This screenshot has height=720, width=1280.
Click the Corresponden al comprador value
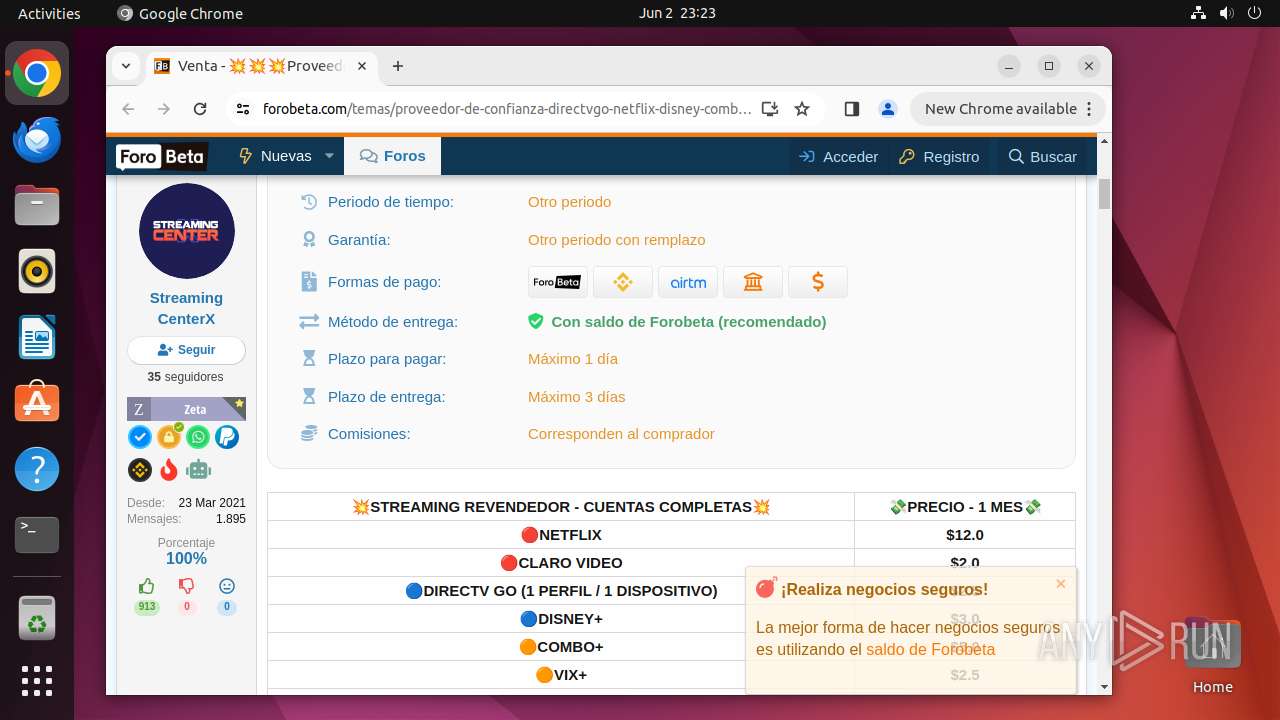pos(621,434)
